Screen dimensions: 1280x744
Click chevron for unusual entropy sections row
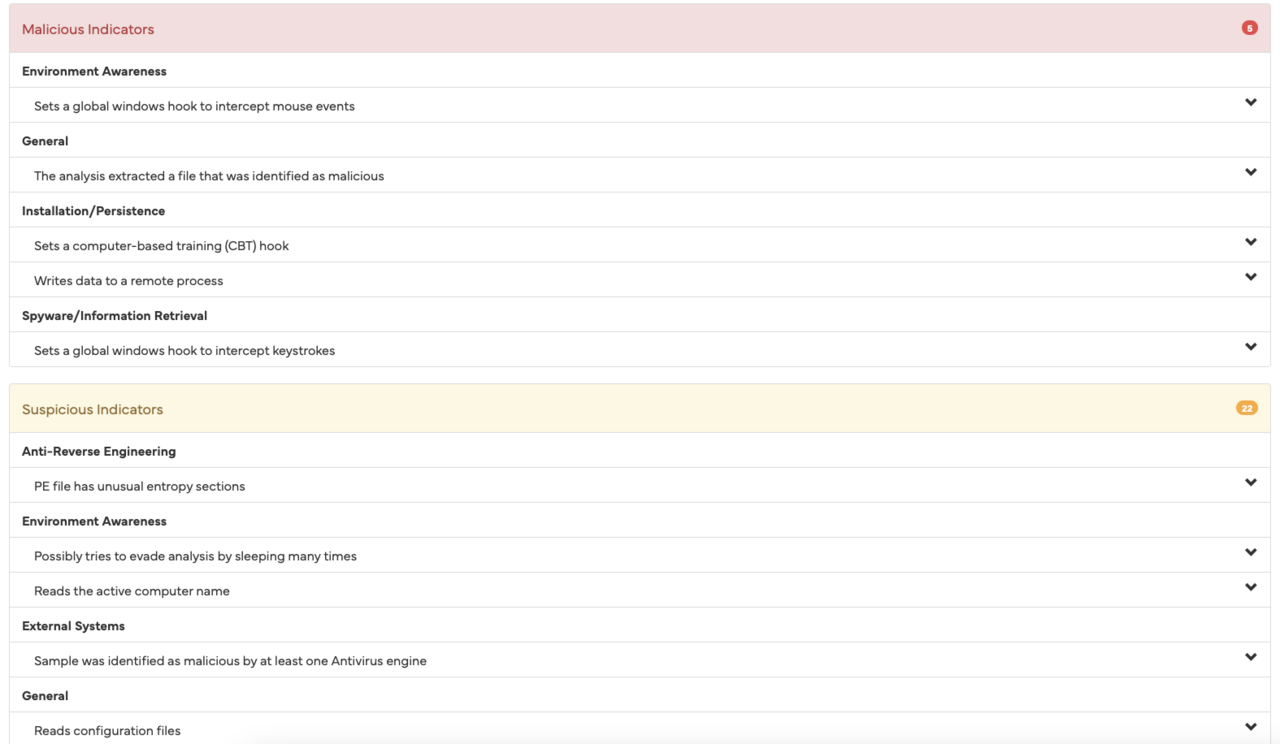click(1250, 483)
